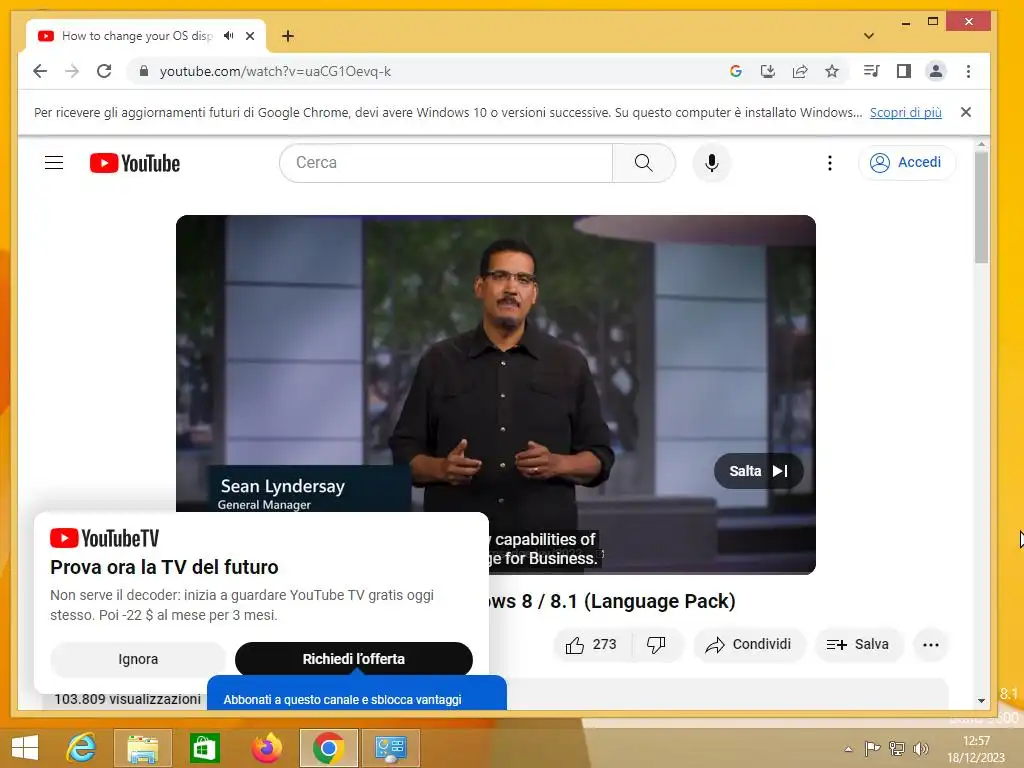Dismiss the Chrome update infobar
The height and width of the screenshot is (768, 1024).
tap(966, 112)
